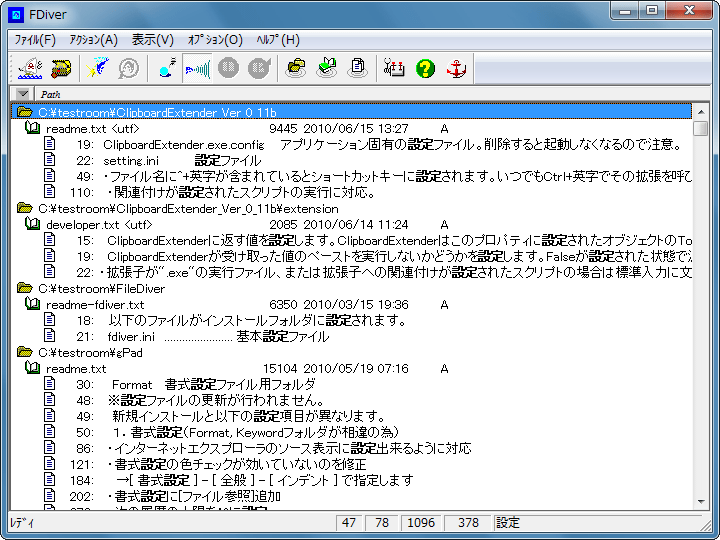The image size is (720, 540).
Task: Select line 19 ClipboardExtender.exe.config result
Action: [351, 145]
